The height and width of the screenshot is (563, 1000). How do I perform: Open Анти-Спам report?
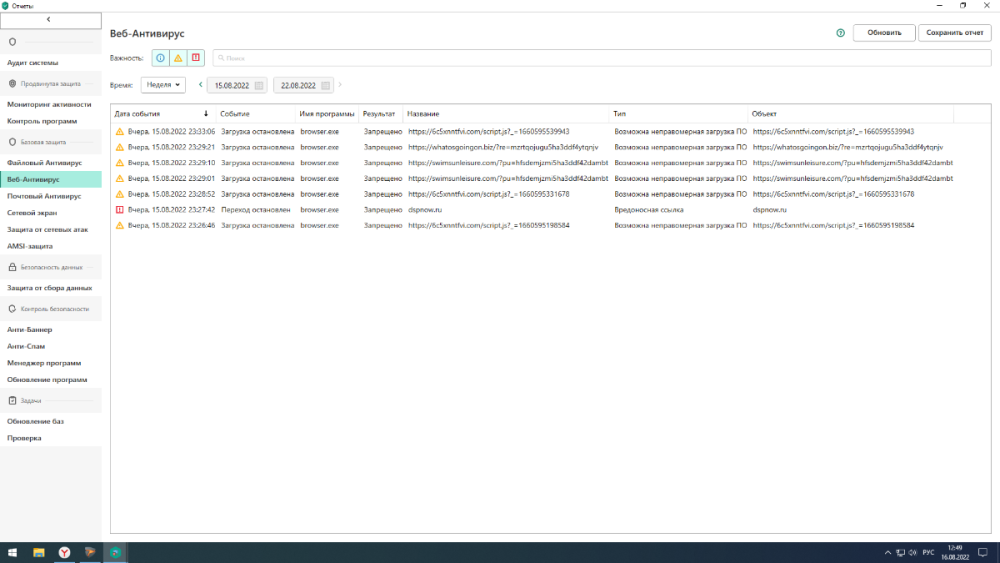(x=26, y=346)
